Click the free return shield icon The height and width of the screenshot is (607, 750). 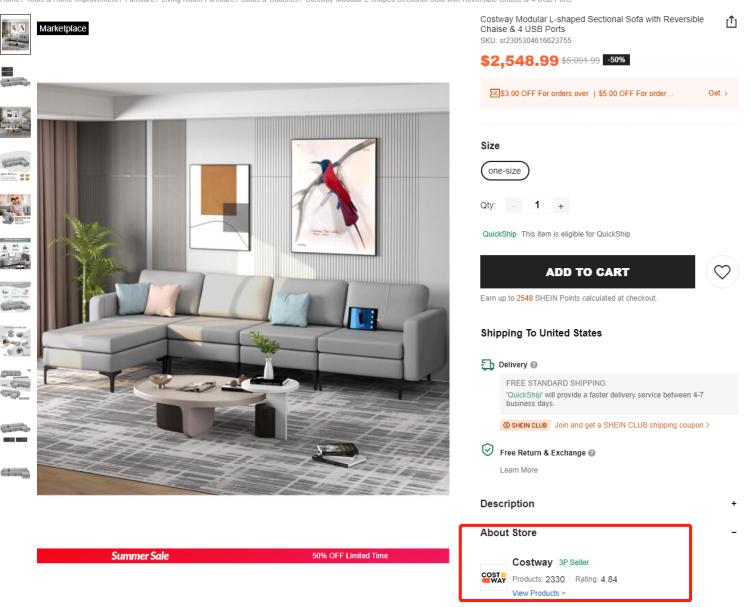pos(487,450)
